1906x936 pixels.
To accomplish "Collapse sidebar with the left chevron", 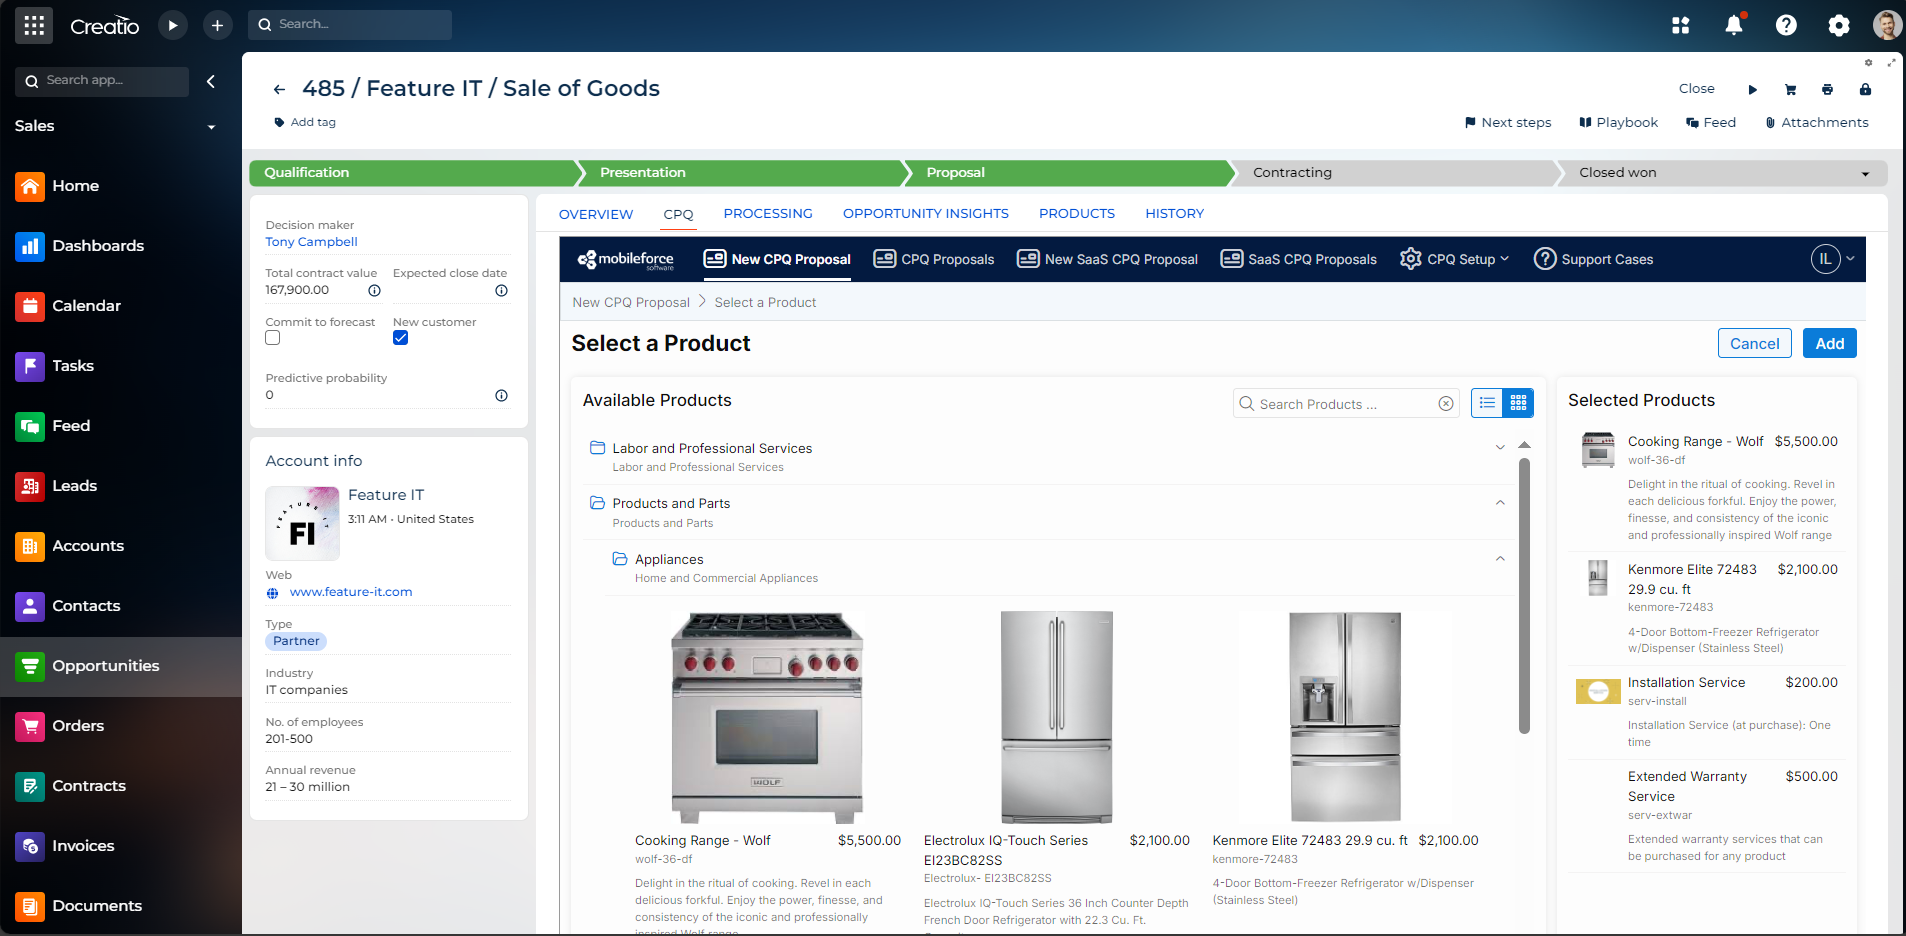I will coord(211,81).
